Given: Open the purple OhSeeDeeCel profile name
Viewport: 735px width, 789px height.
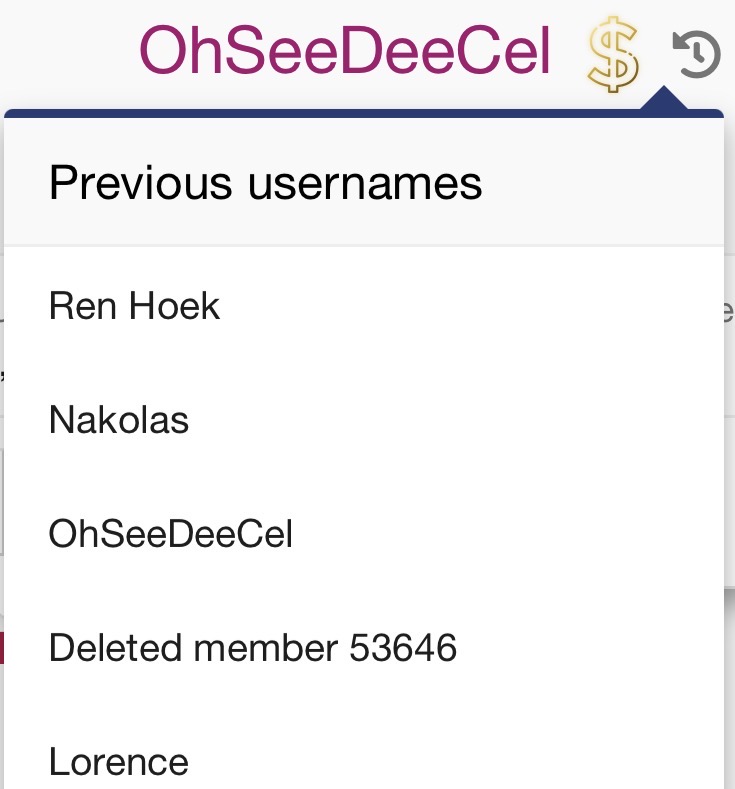Looking at the screenshot, I should 345,50.
